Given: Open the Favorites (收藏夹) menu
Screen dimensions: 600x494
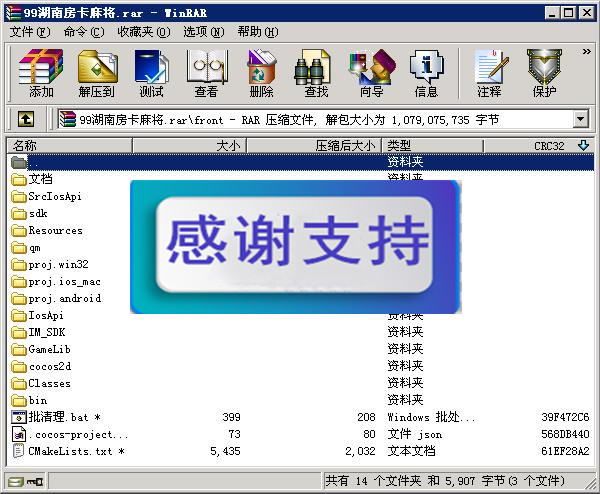Looking at the screenshot, I should click(x=144, y=32).
